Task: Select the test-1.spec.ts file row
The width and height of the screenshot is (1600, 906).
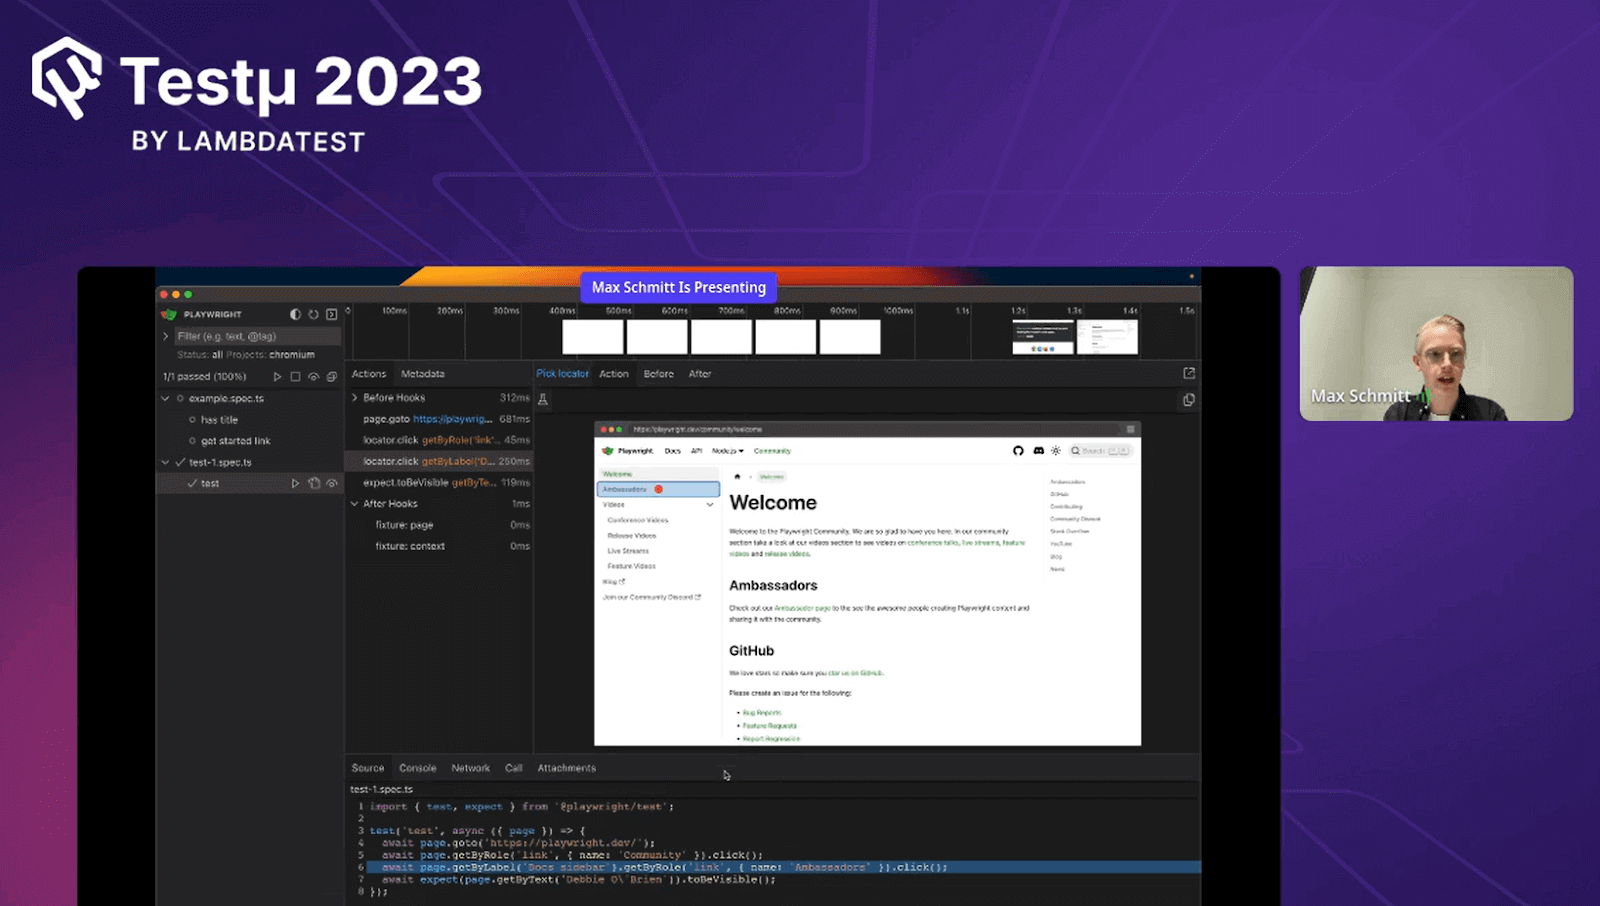Action: [251, 462]
